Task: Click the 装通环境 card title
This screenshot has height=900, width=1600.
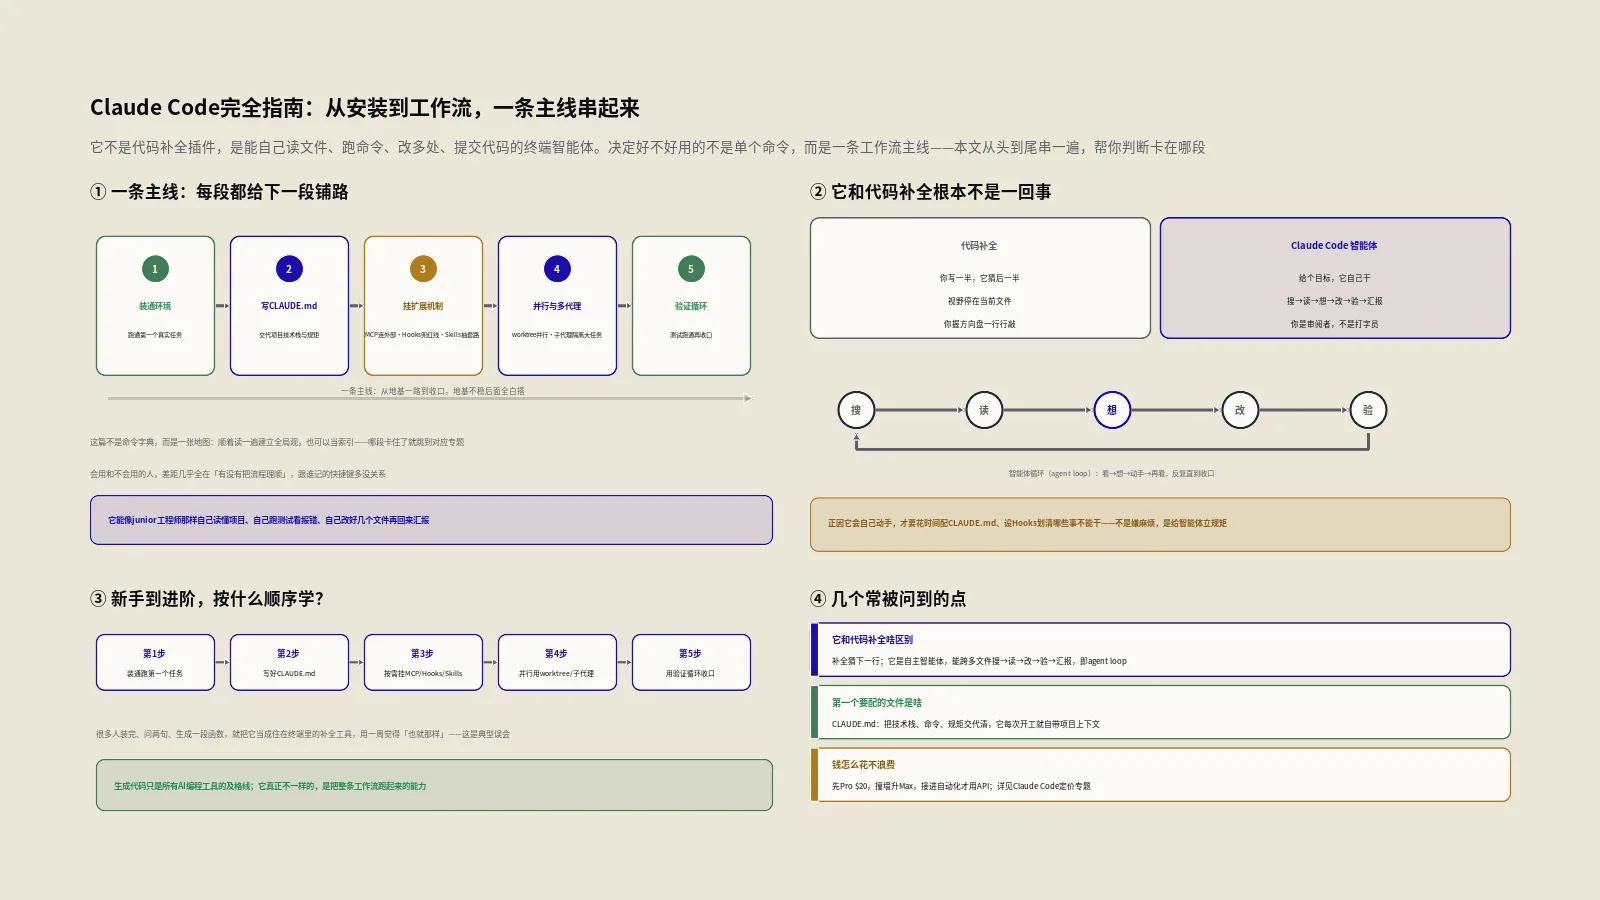Action: (x=155, y=306)
